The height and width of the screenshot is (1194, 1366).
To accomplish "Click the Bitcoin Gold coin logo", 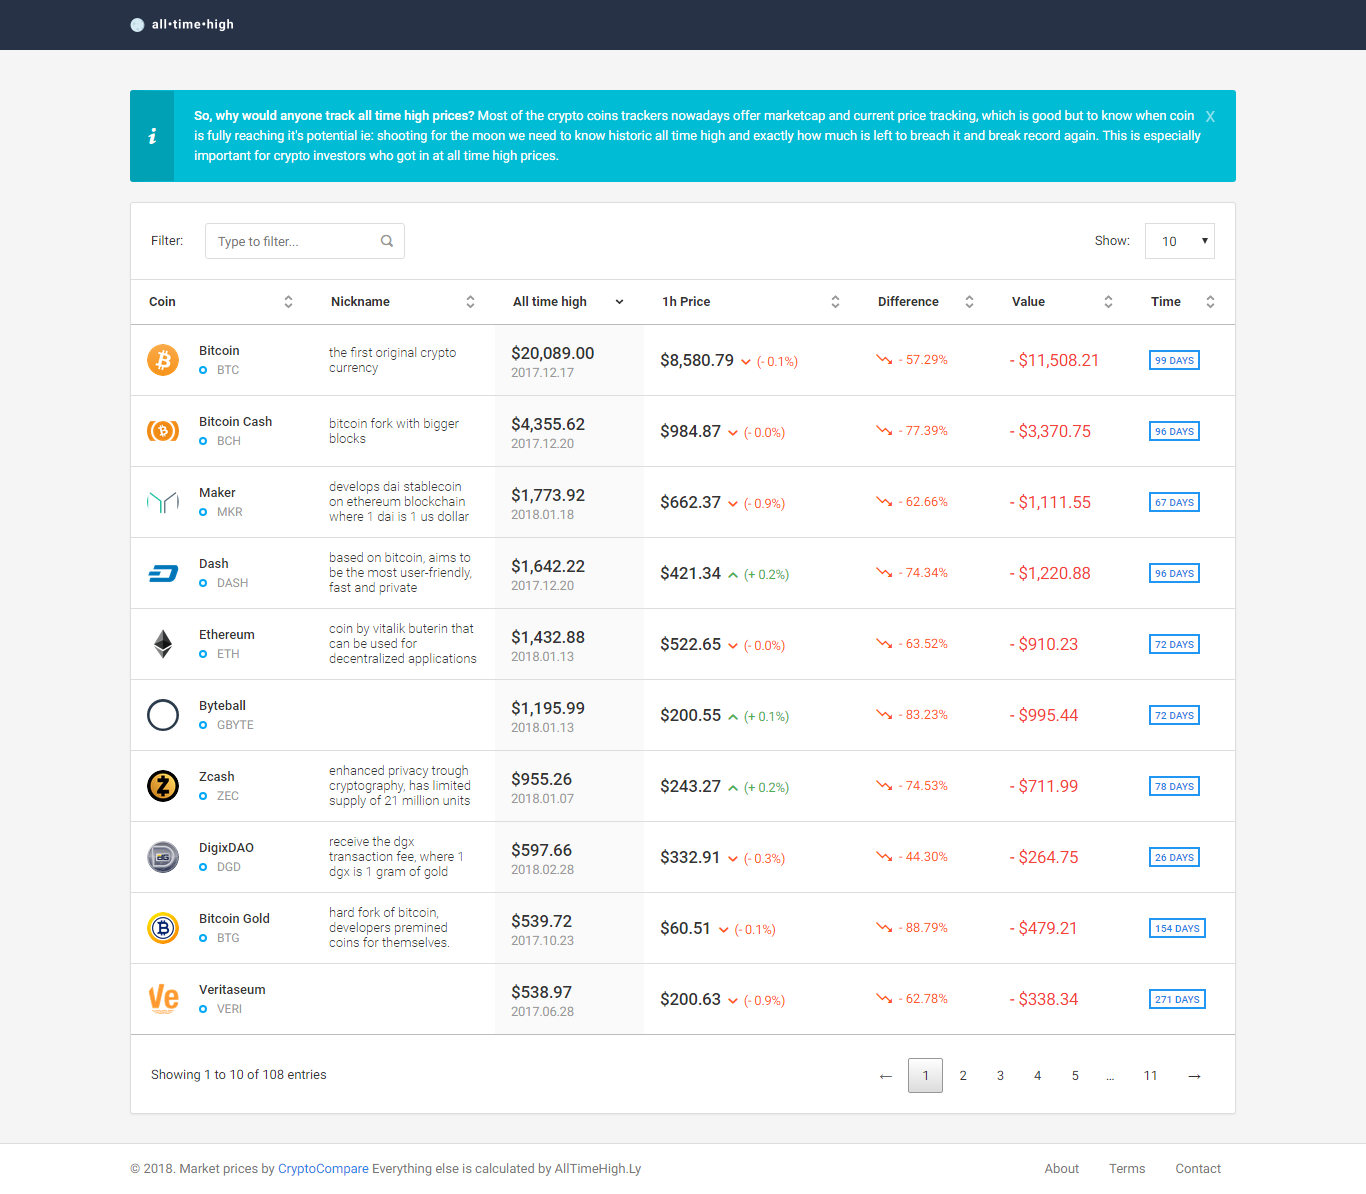I will click(x=163, y=928).
